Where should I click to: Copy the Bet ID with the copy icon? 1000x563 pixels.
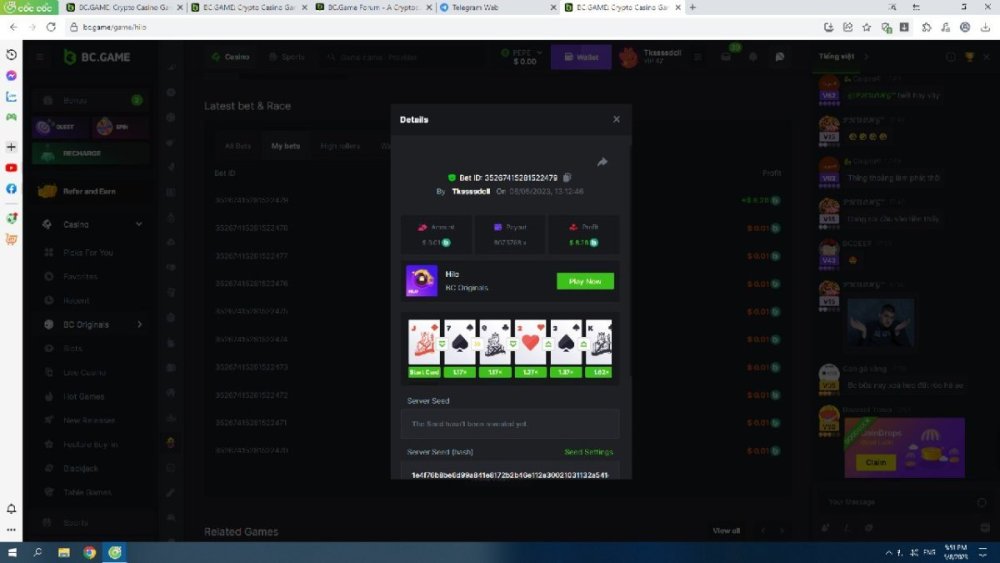[567, 178]
